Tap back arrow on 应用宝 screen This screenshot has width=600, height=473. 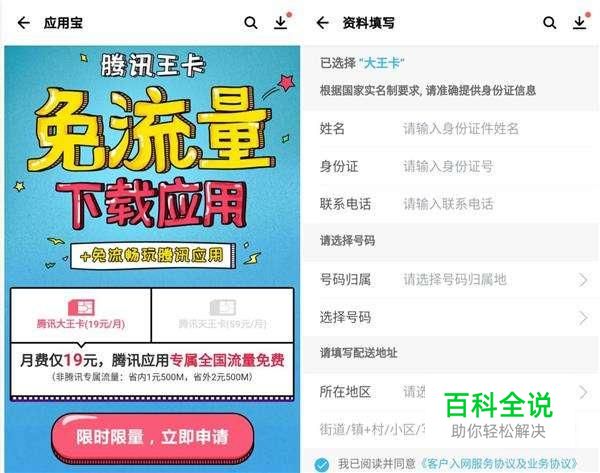tap(24, 23)
